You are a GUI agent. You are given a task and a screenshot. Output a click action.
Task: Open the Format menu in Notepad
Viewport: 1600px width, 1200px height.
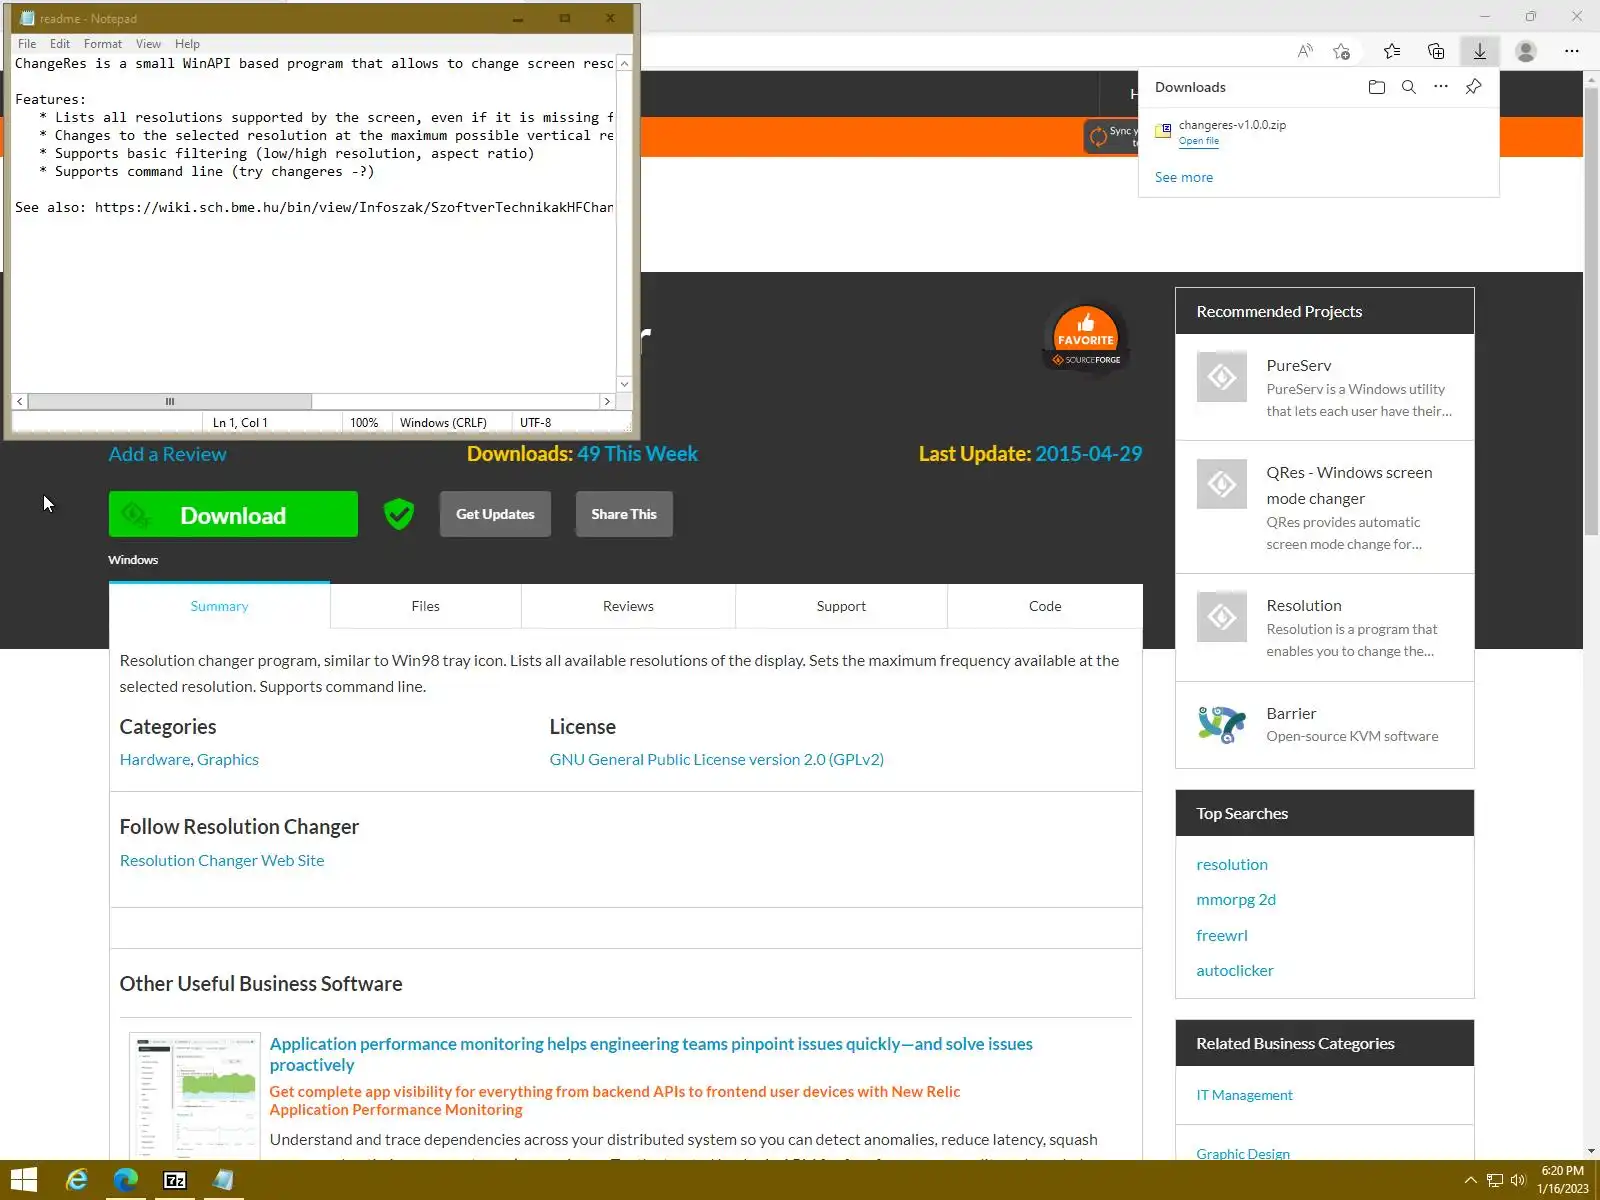103,44
